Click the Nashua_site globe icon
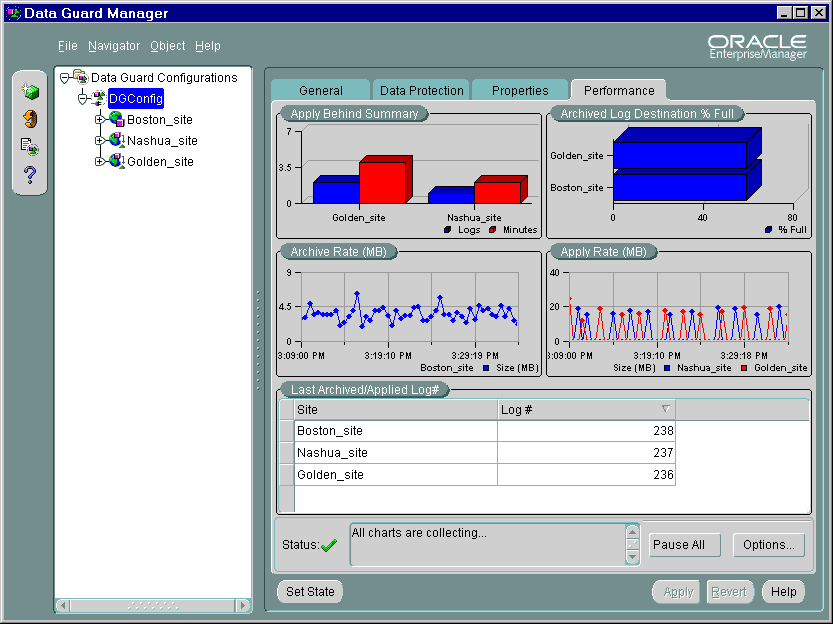Image resolution: width=833 pixels, height=624 pixels. [x=116, y=140]
